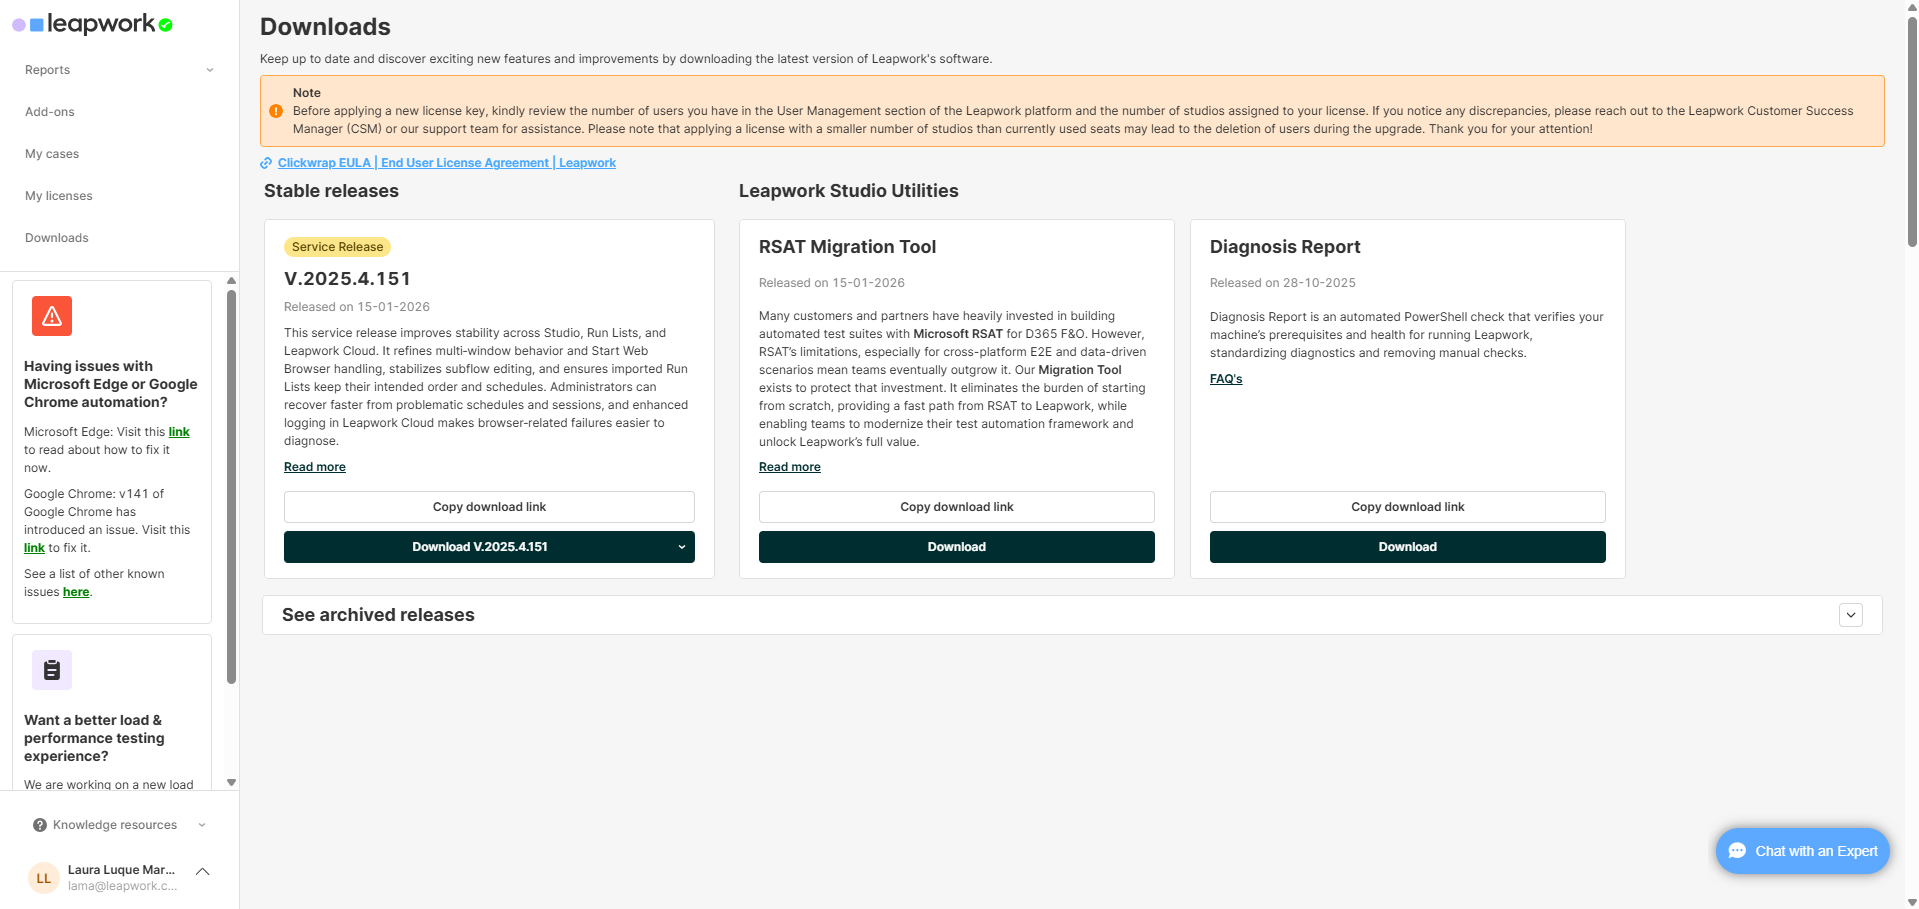This screenshot has height=909, width=1919.
Task: Click the Leapwork logo
Action: (x=92, y=24)
